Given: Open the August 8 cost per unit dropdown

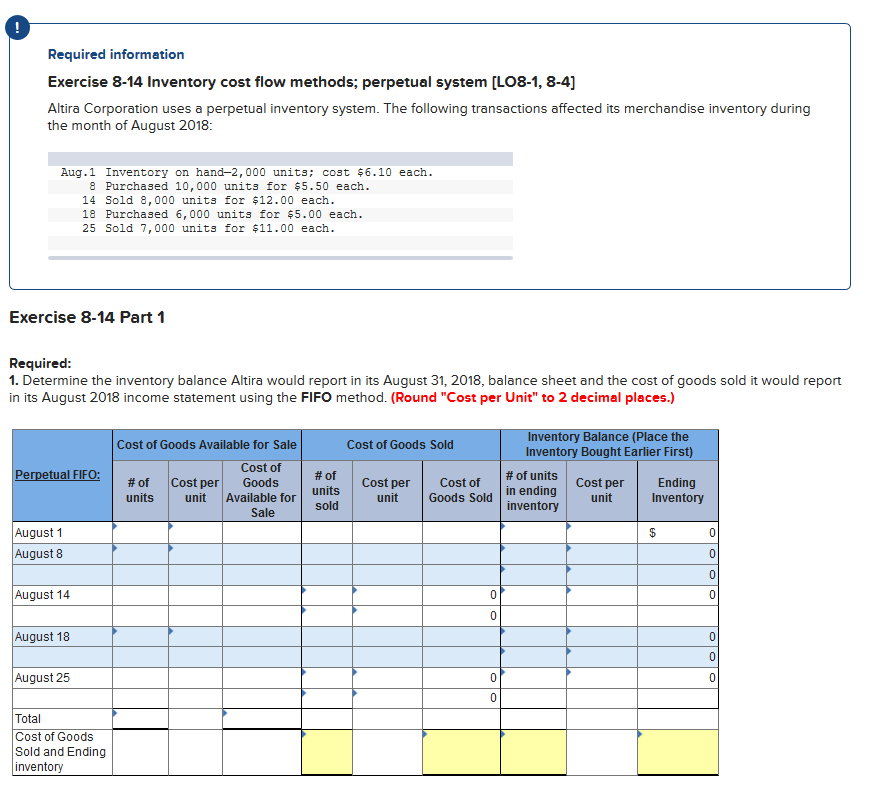Looking at the screenshot, I should [x=171, y=548].
